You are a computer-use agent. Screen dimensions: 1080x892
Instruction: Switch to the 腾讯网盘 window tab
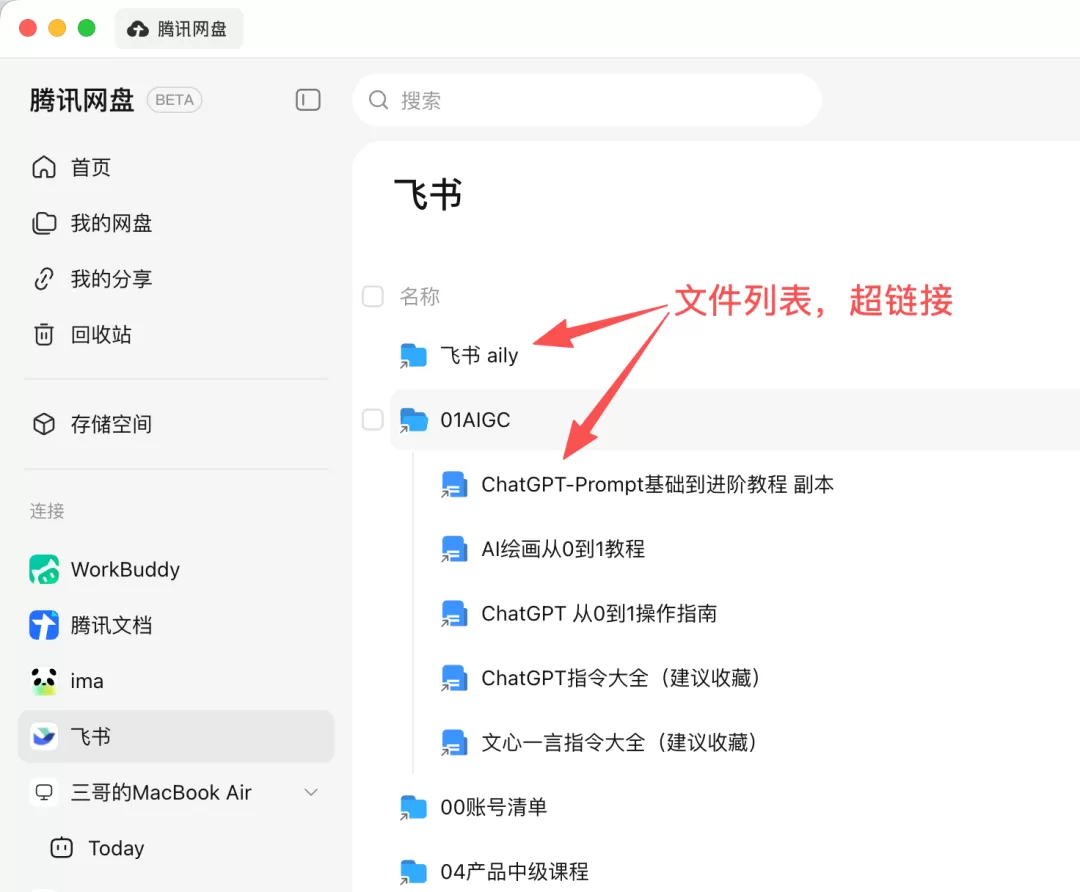pos(179,29)
